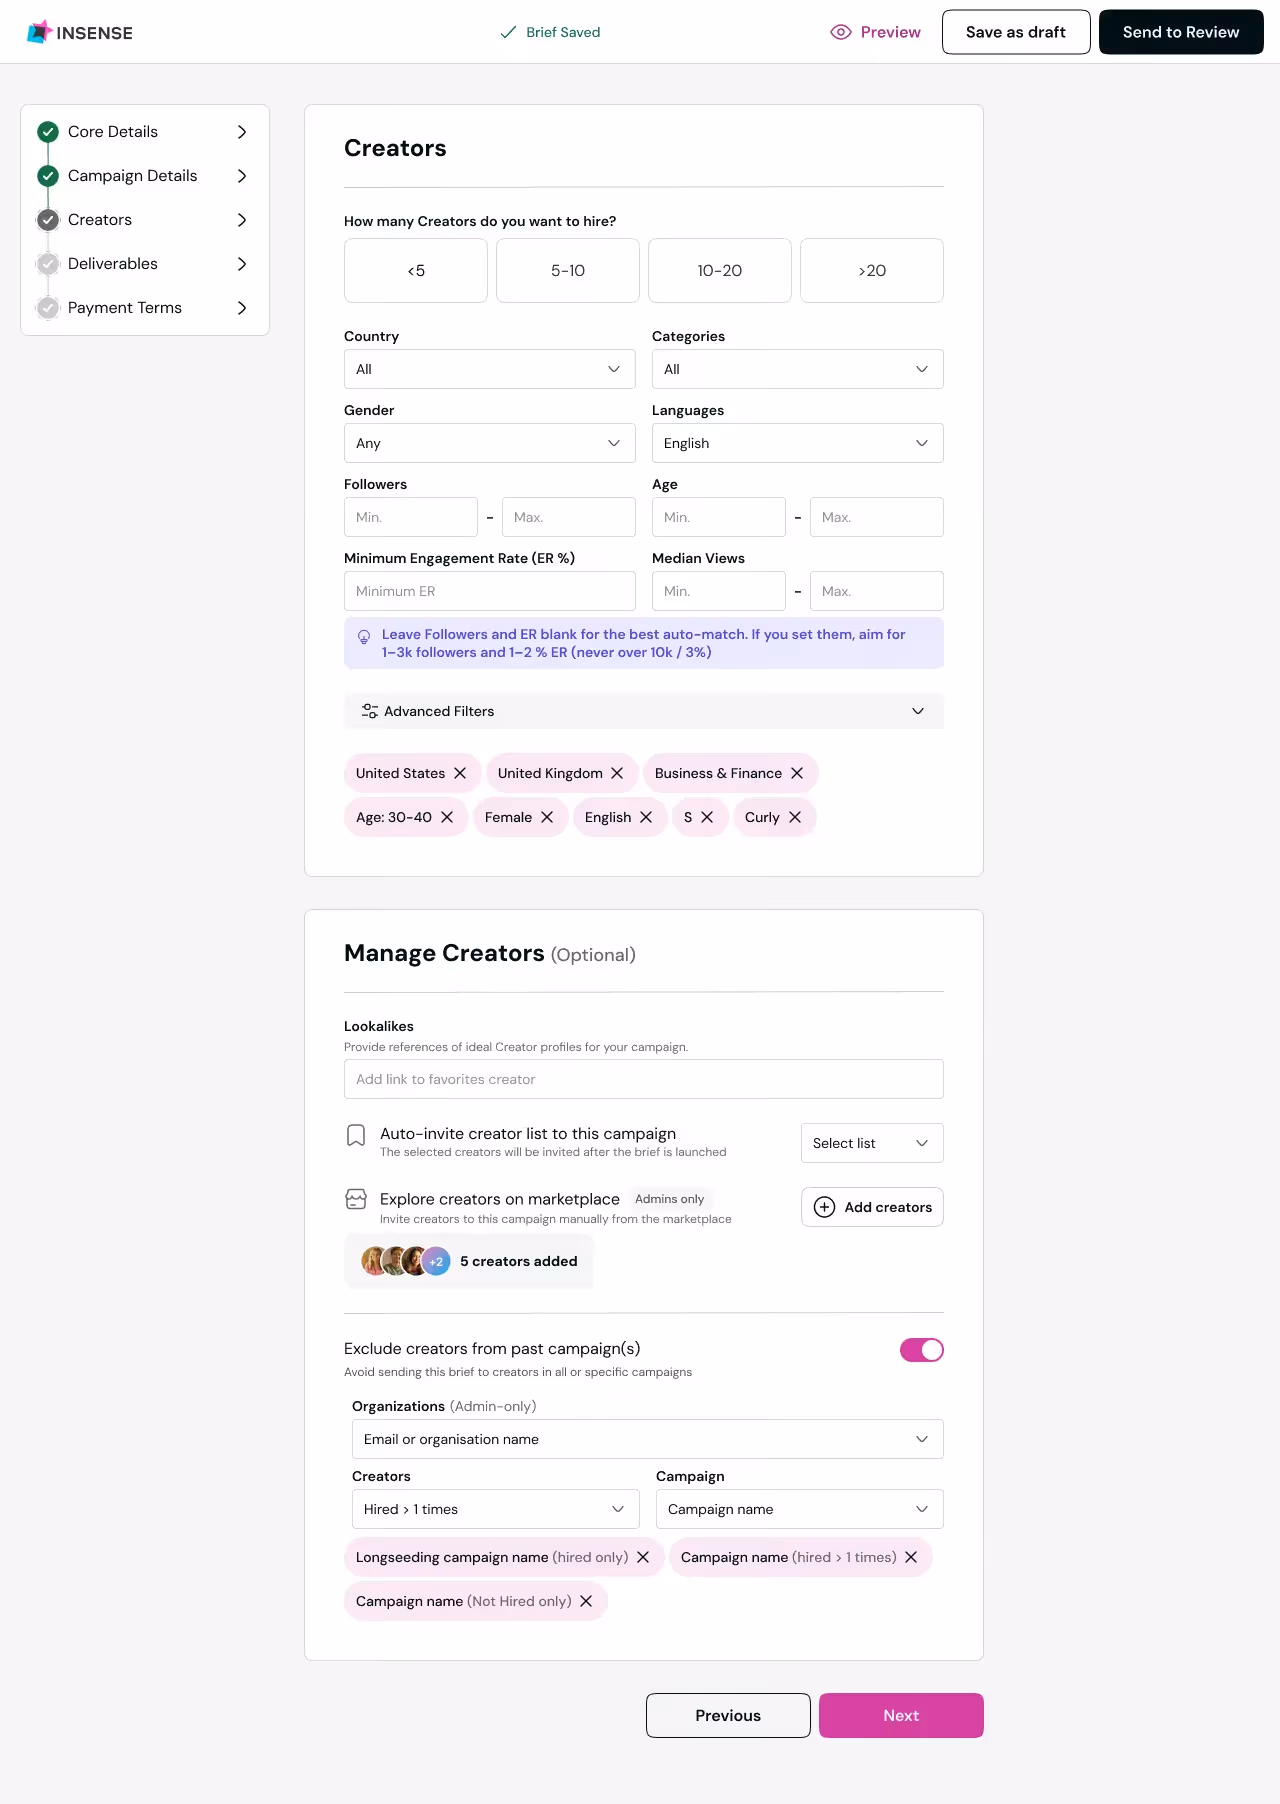Click the marketplace storefront icon
1280x1804 pixels.
pyautogui.click(x=356, y=1199)
